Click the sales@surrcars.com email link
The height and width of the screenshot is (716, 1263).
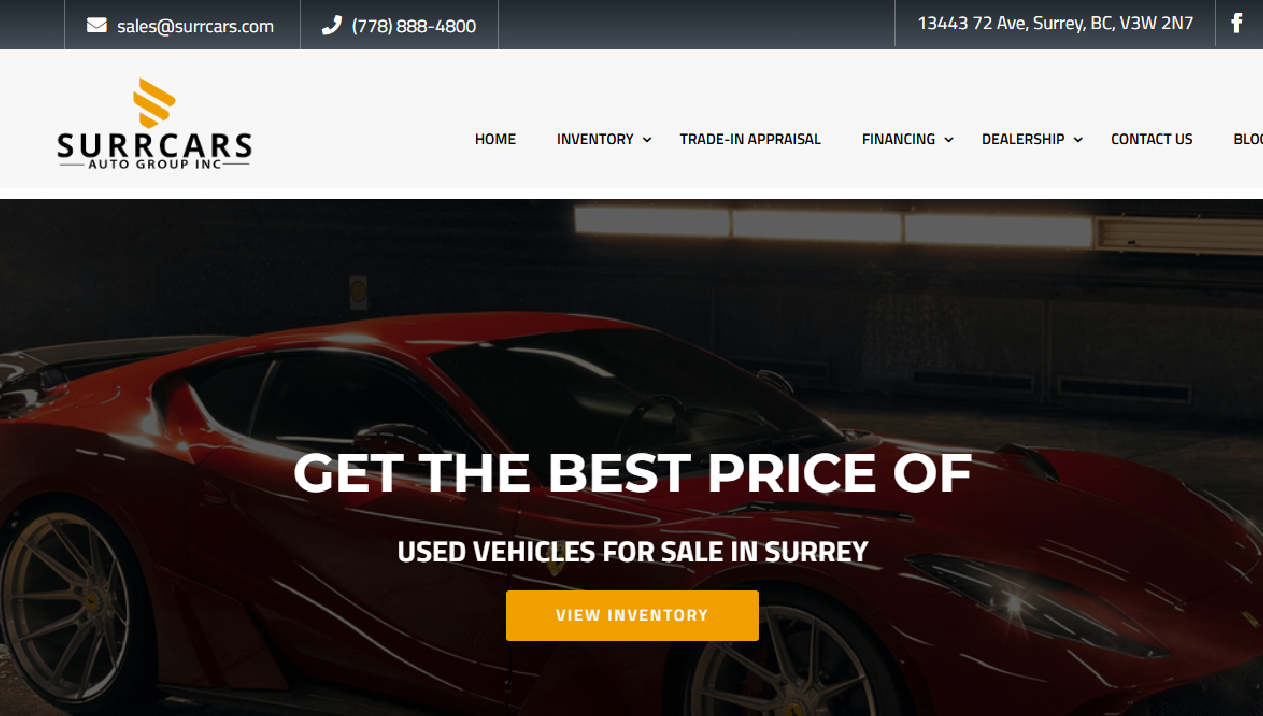point(195,26)
